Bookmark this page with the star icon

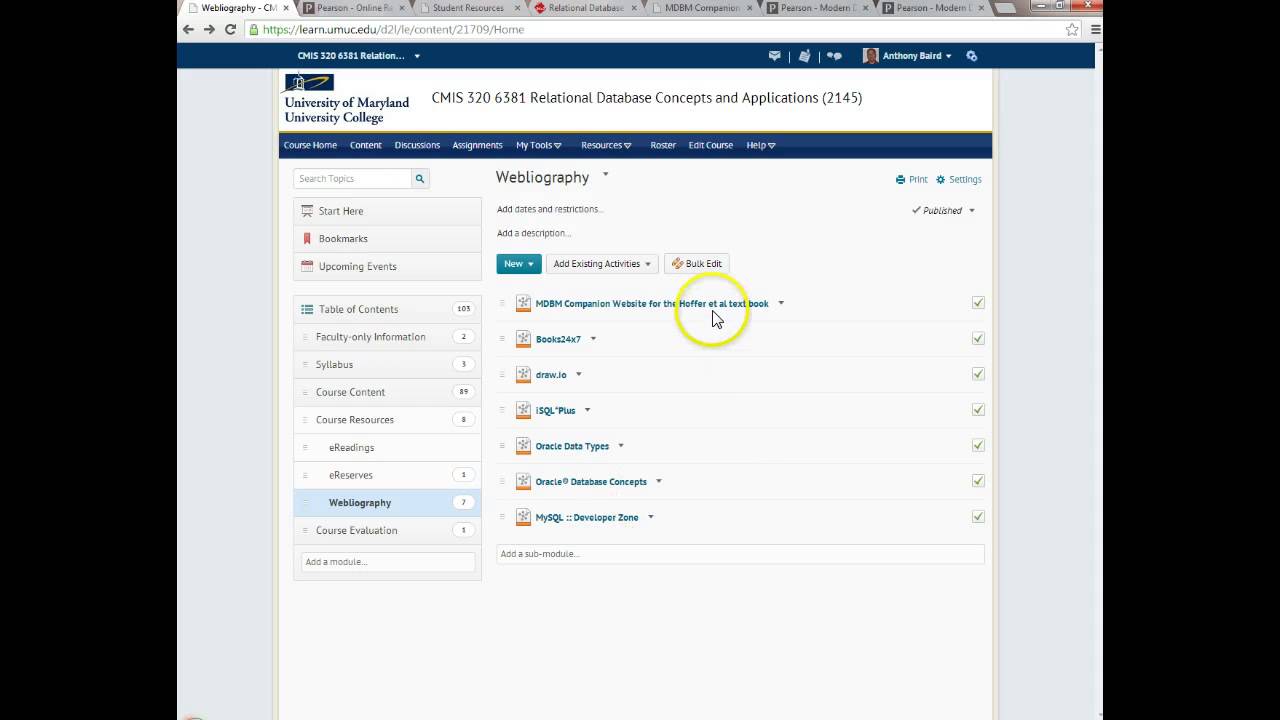click(x=1072, y=30)
